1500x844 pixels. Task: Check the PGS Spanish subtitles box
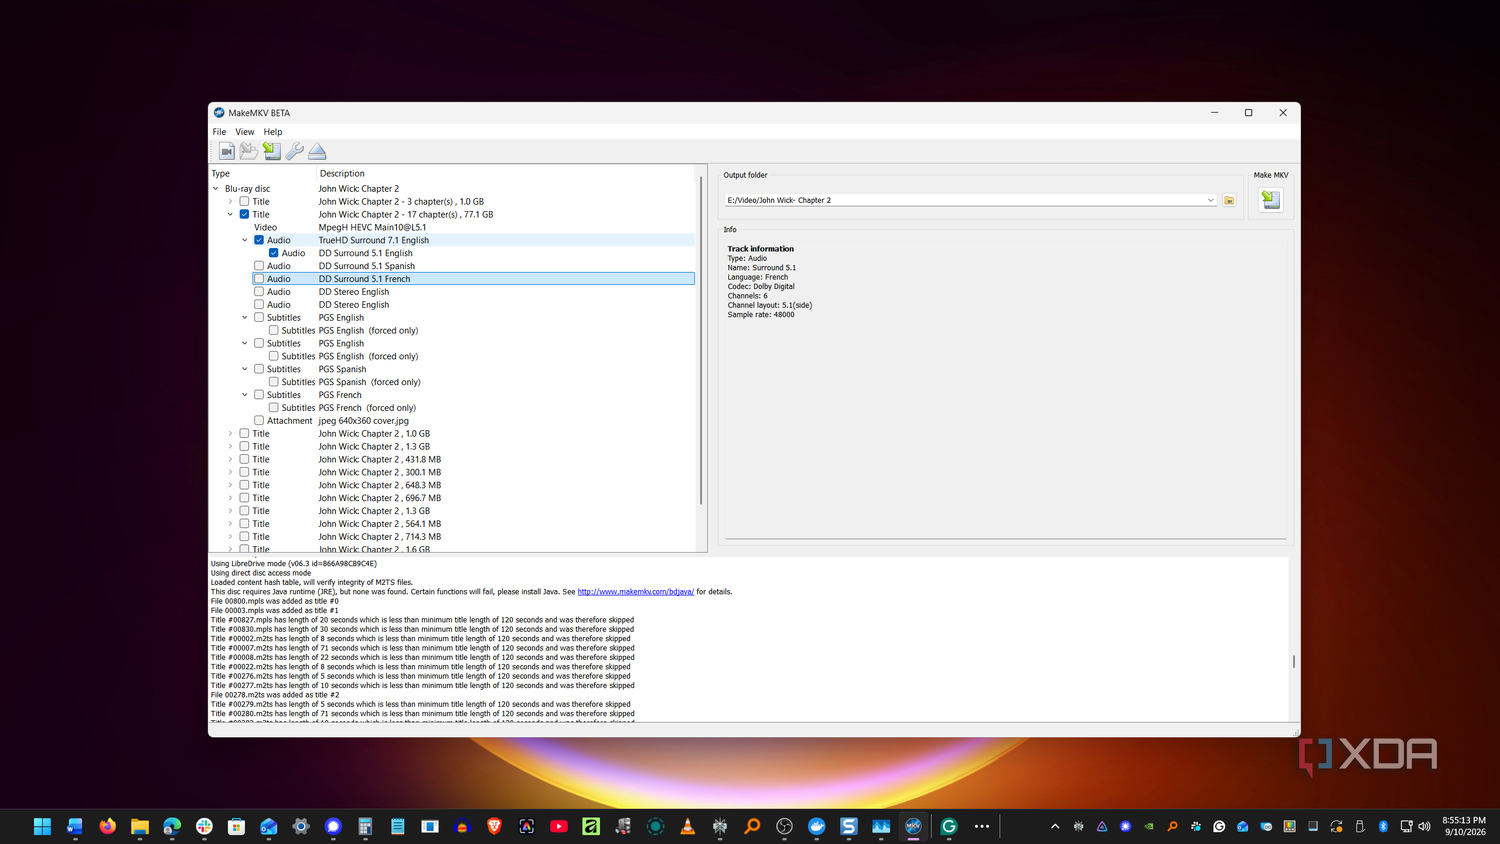(x=259, y=369)
